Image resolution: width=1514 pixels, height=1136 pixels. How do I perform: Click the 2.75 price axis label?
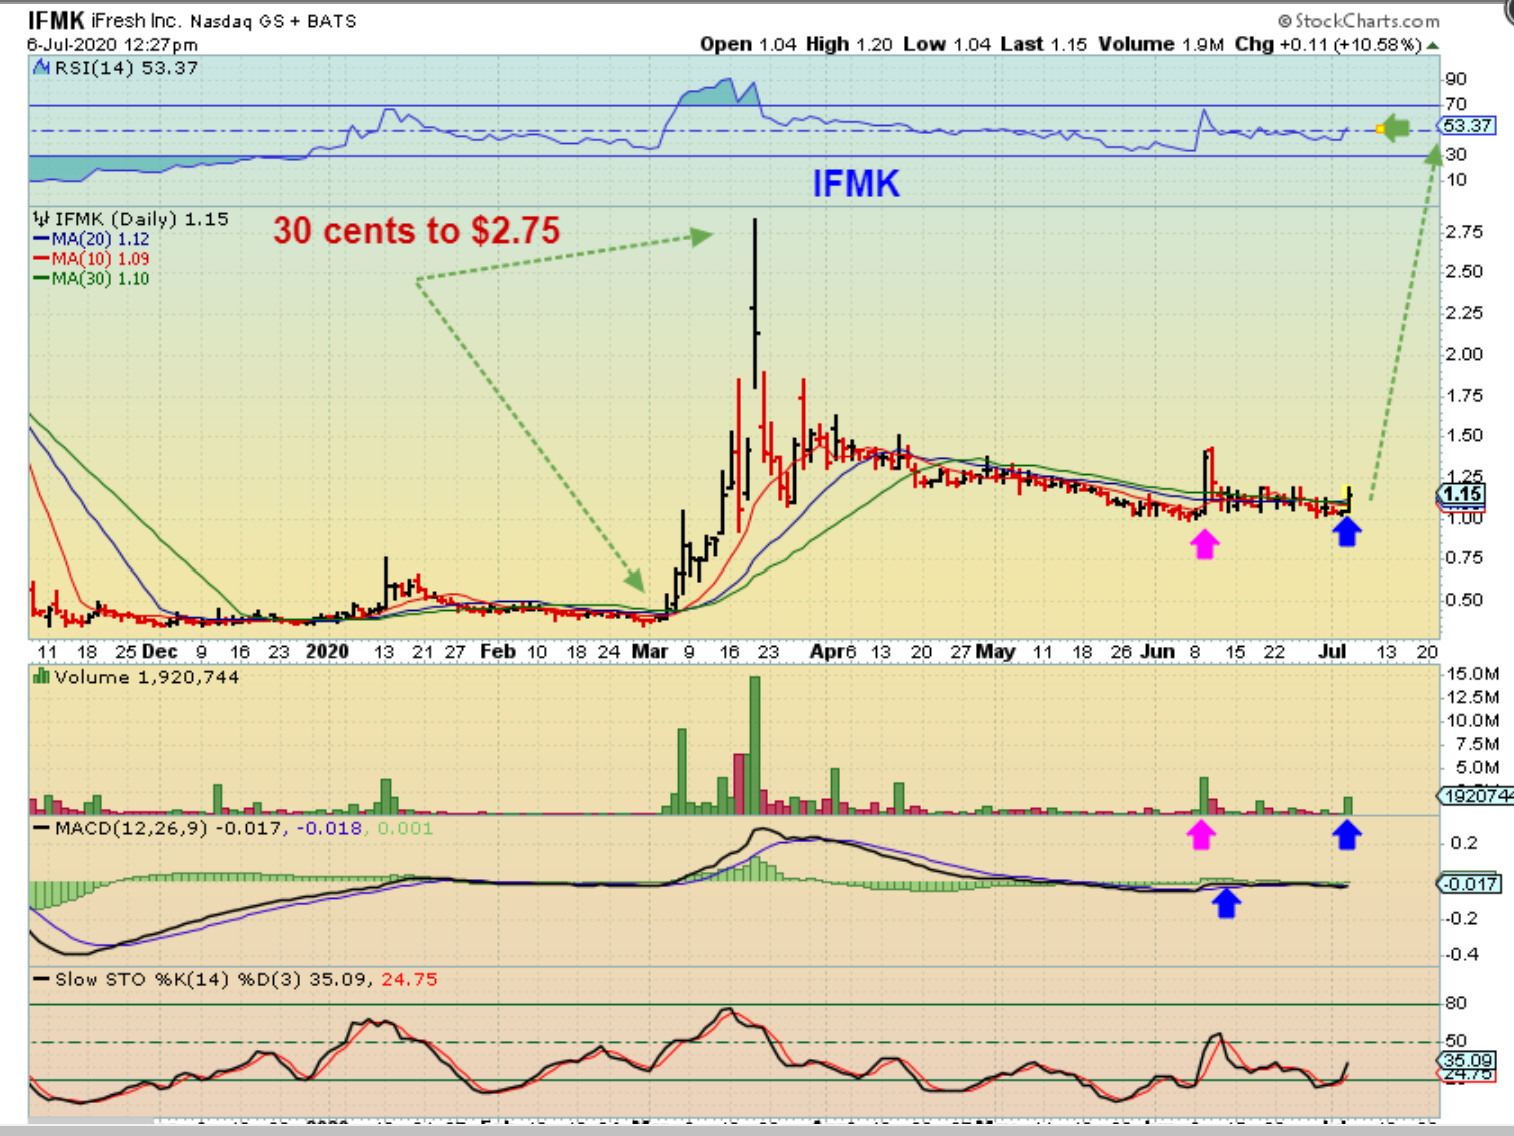click(x=1464, y=232)
